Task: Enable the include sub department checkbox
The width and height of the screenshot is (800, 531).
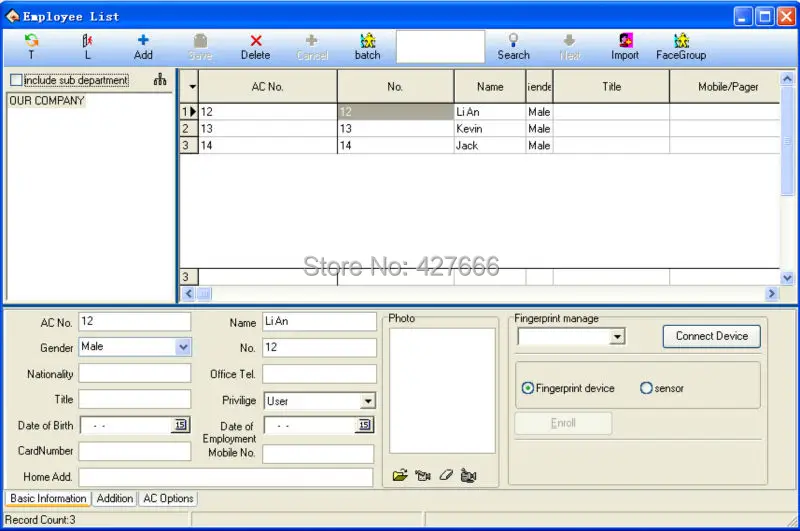Action: coord(16,80)
